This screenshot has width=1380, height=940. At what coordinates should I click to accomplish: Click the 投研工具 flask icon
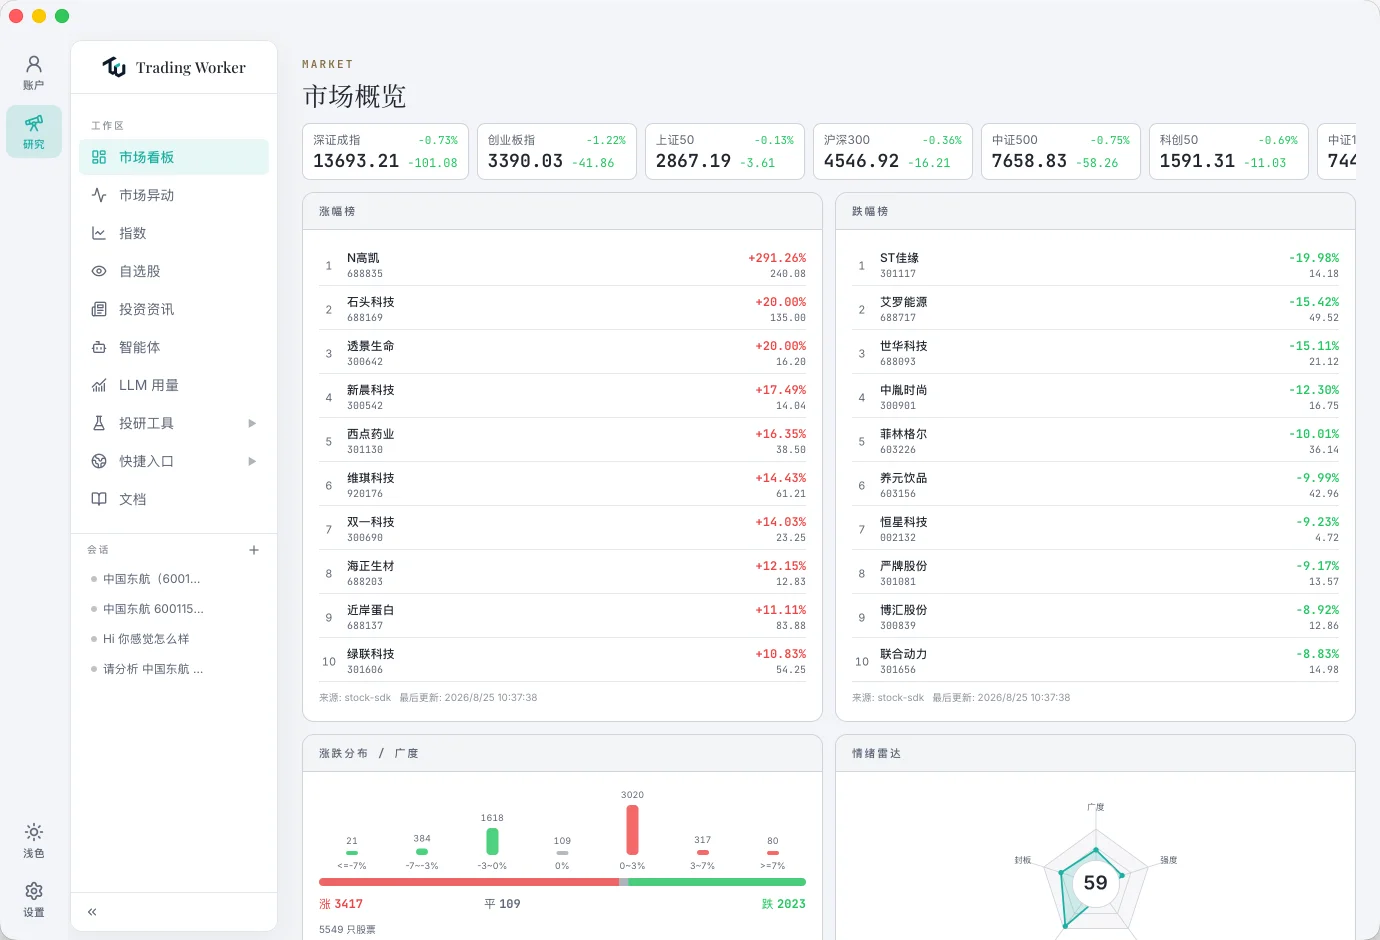(99, 423)
